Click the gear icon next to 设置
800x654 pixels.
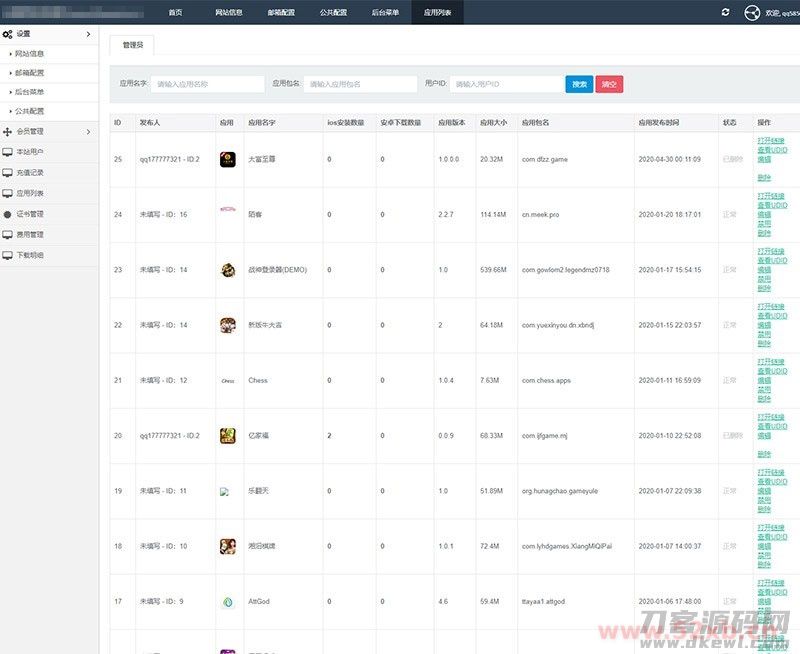tap(8, 34)
